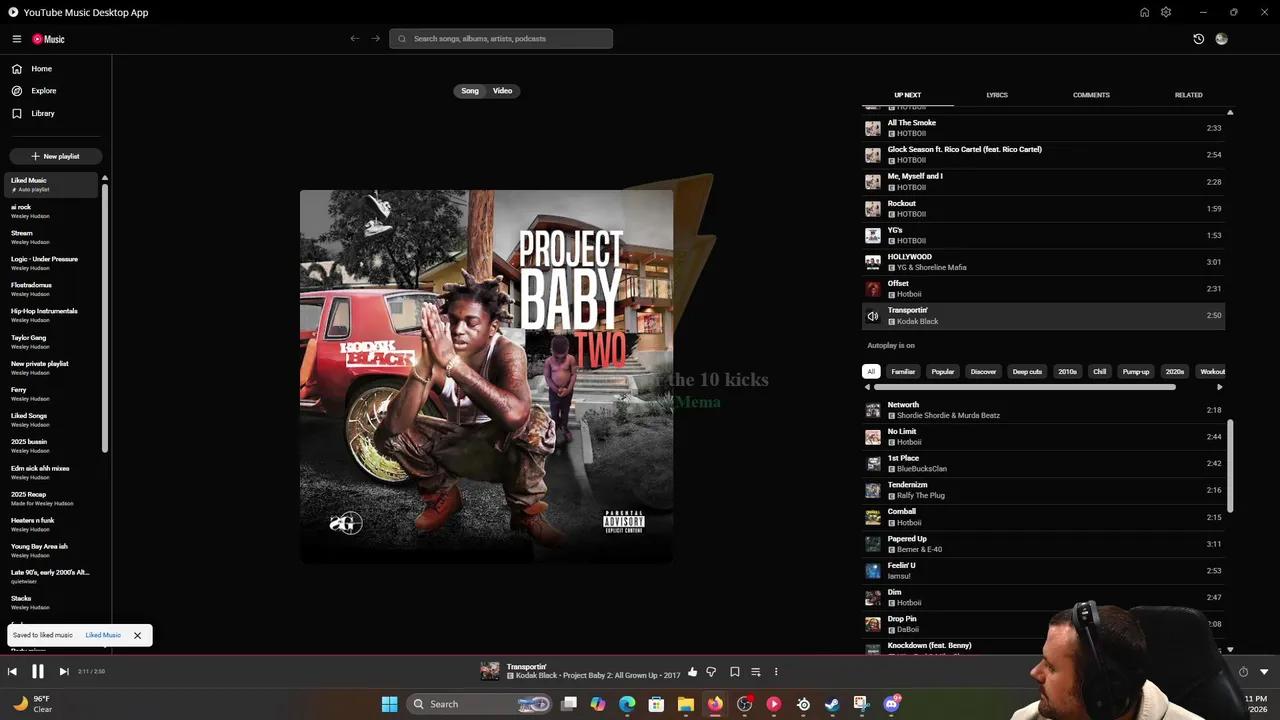
Task: Click the song progress bar above player controls
Action: [640, 656]
